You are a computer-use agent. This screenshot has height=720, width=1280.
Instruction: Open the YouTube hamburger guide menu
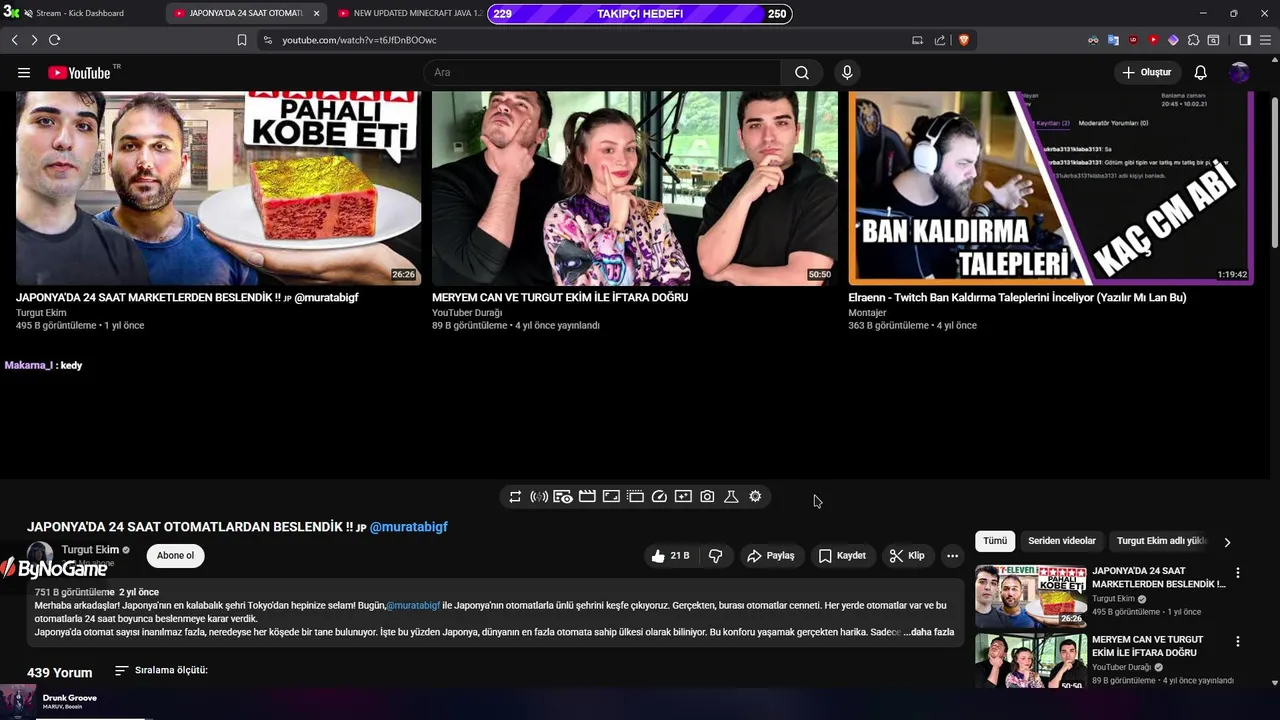tap(24, 72)
